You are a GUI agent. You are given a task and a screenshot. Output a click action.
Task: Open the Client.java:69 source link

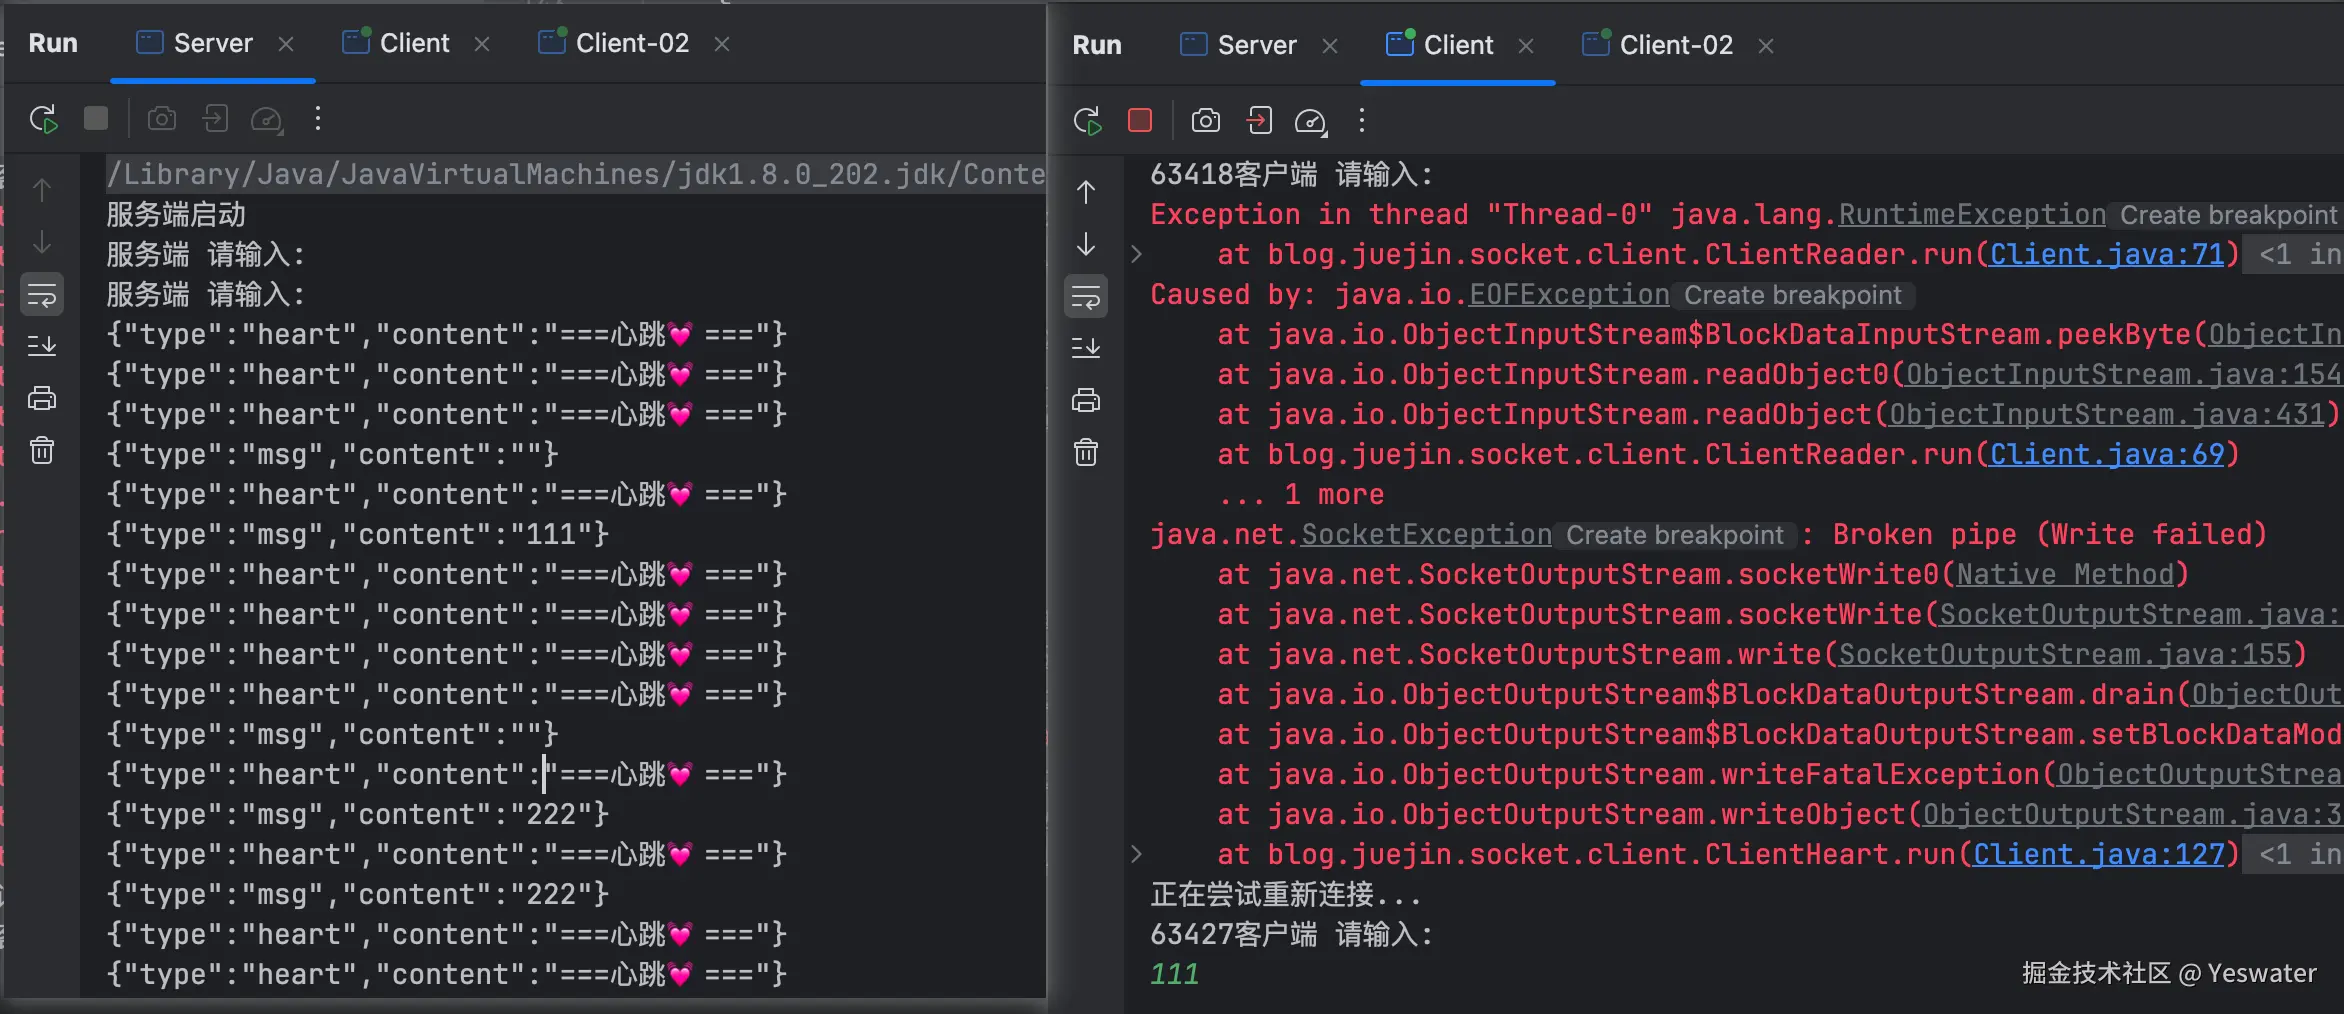click(2106, 454)
